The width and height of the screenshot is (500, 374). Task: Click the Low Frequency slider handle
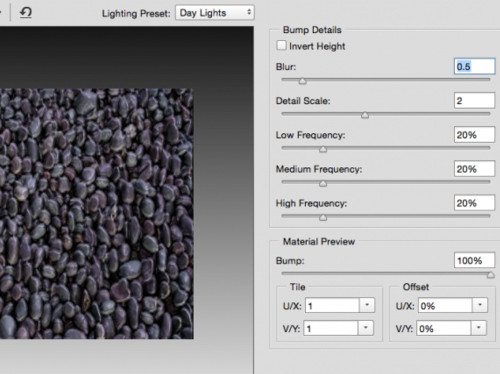click(x=323, y=149)
